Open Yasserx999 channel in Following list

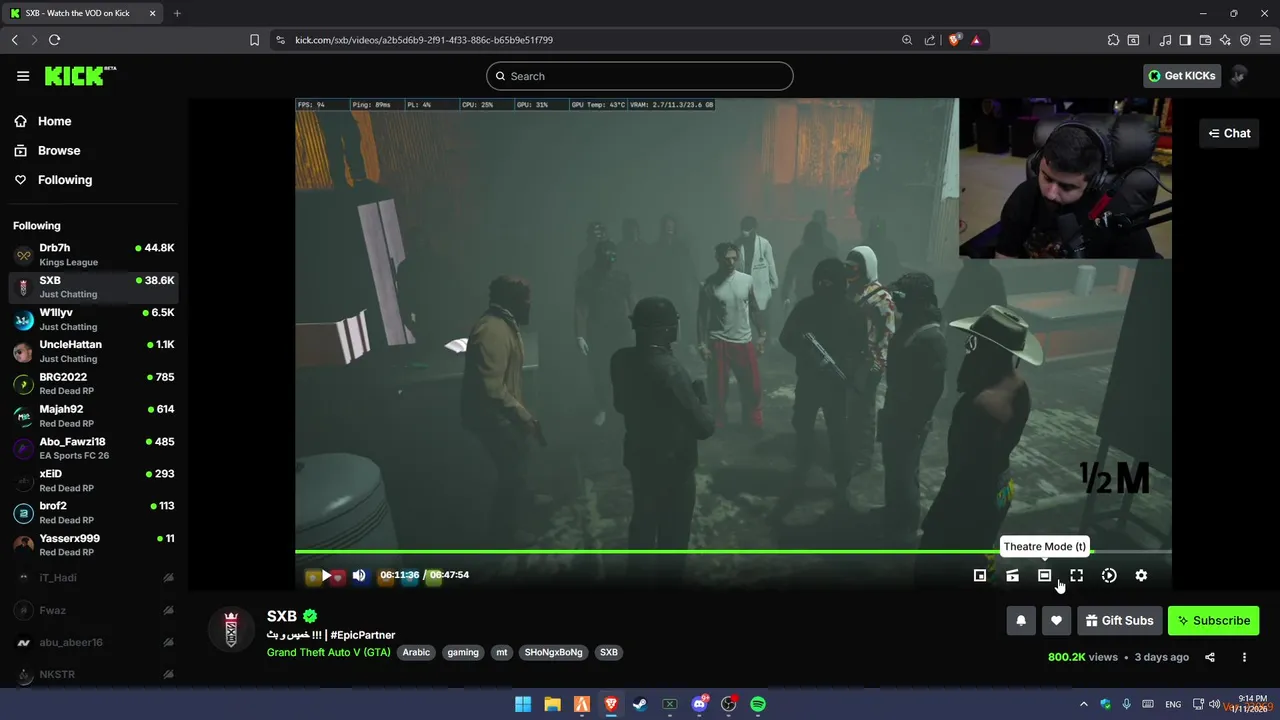point(94,545)
